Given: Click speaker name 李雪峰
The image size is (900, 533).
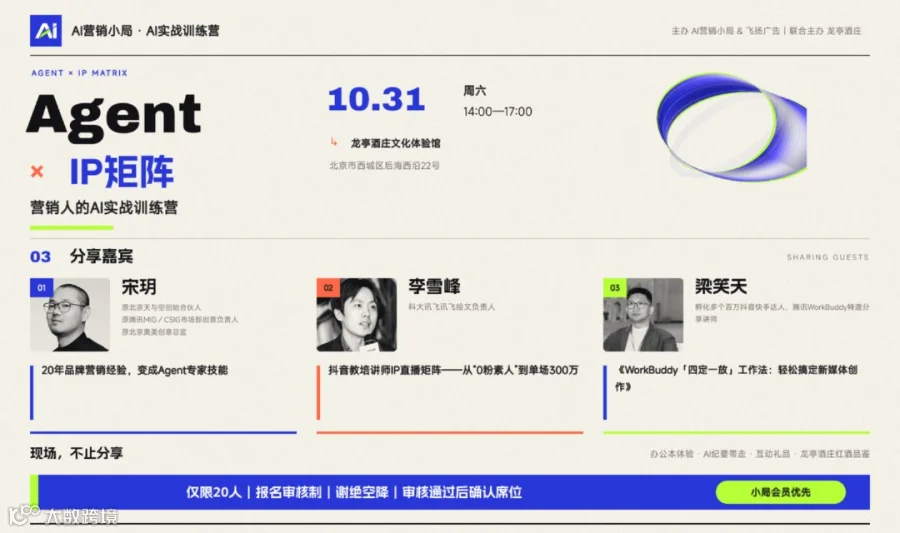Looking at the screenshot, I should pos(434,286).
